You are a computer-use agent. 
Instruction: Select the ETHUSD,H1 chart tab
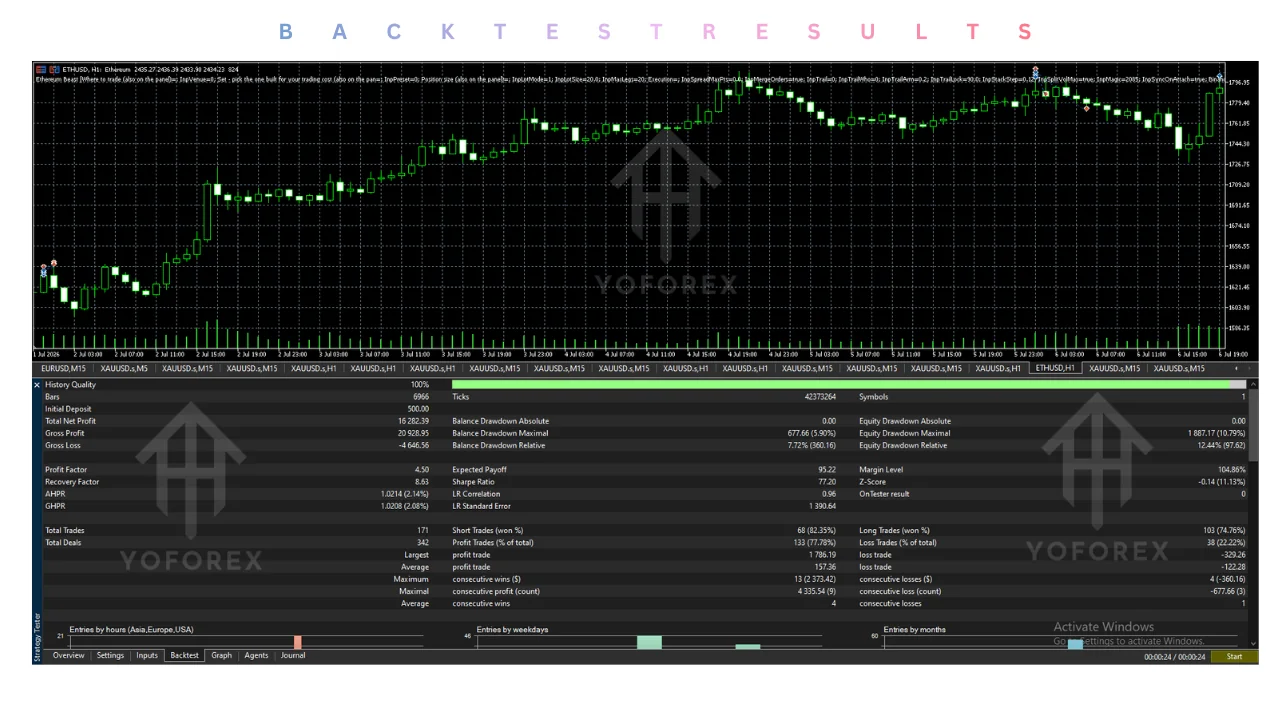[1055, 368]
